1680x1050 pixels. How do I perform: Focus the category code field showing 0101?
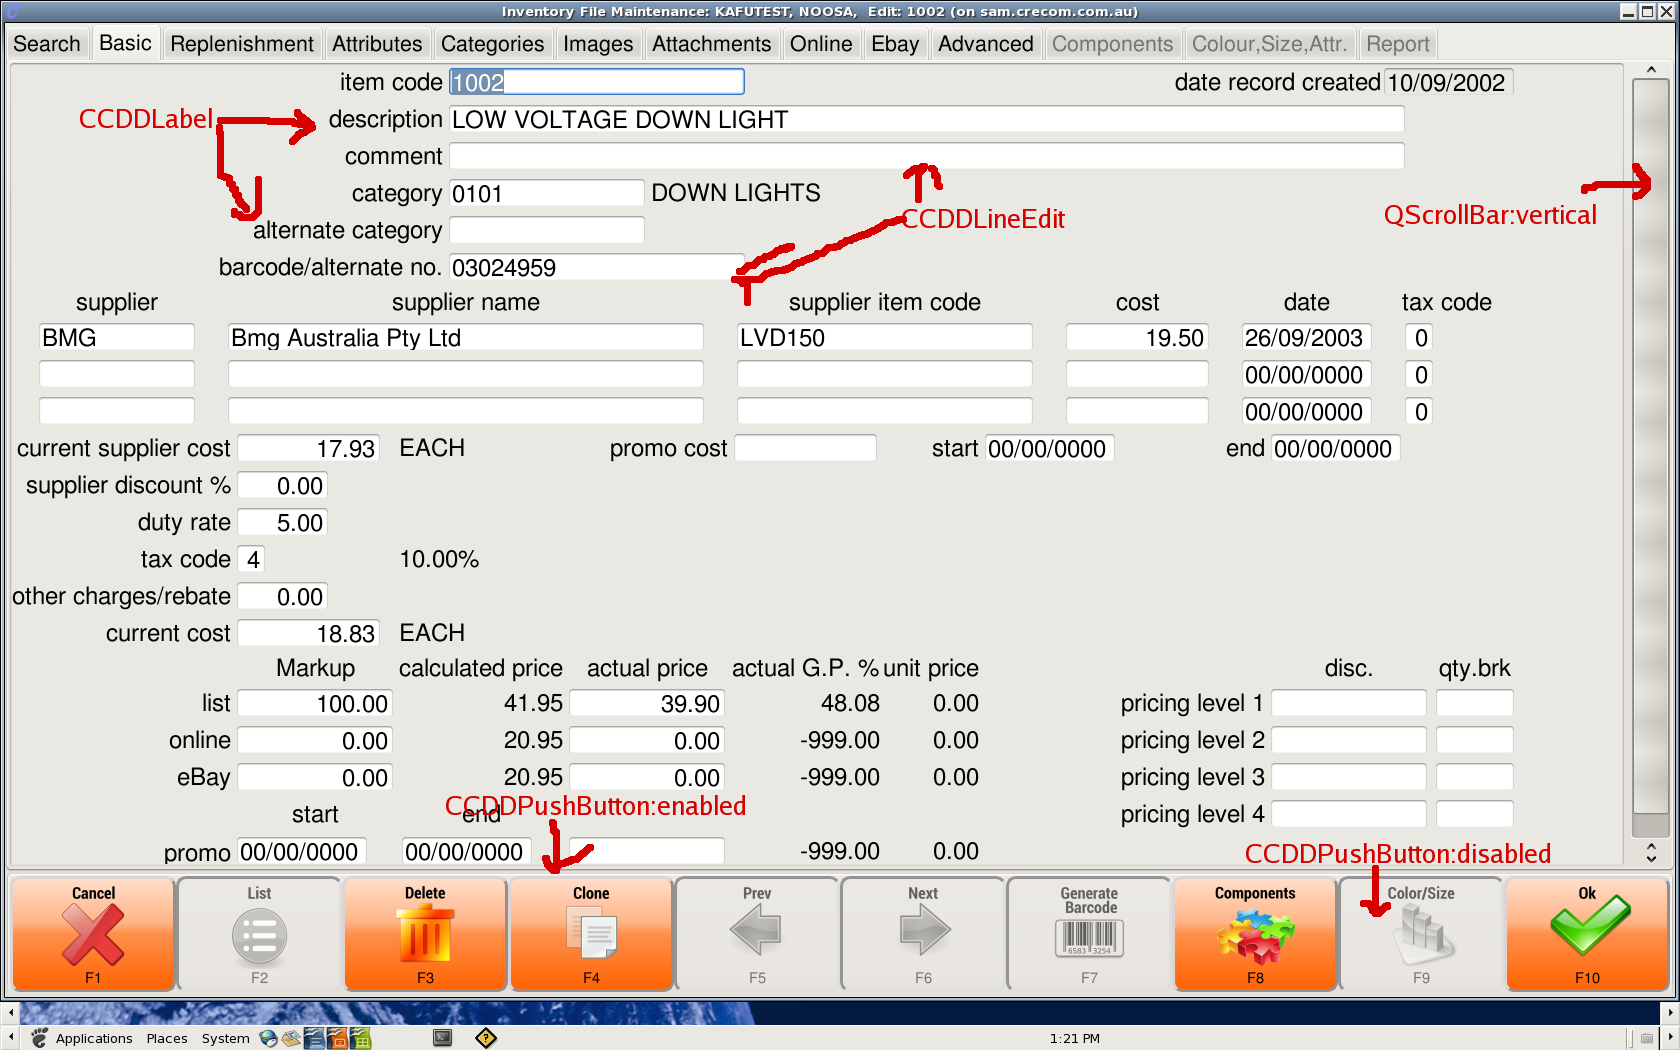tap(545, 194)
